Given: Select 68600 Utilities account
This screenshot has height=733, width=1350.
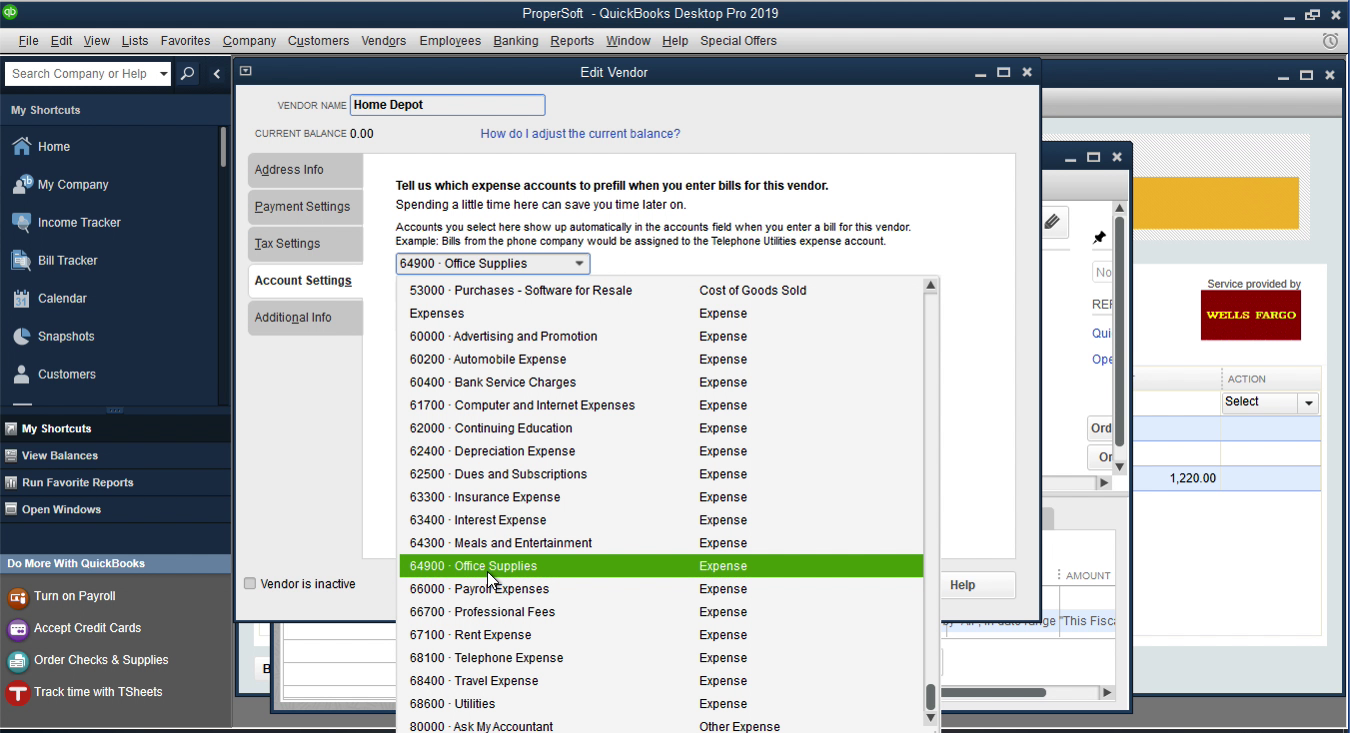Looking at the screenshot, I should pyautogui.click(x=660, y=705).
